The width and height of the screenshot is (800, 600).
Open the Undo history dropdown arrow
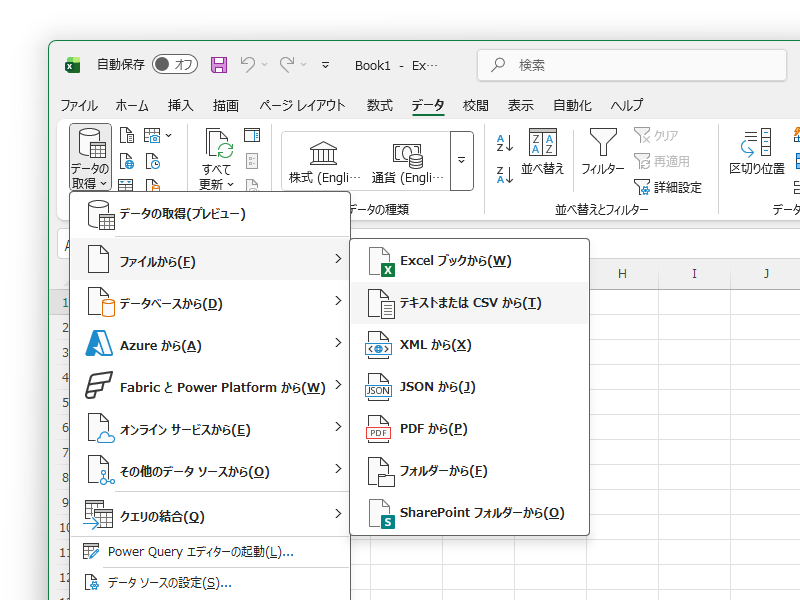[x=264, y=64]
